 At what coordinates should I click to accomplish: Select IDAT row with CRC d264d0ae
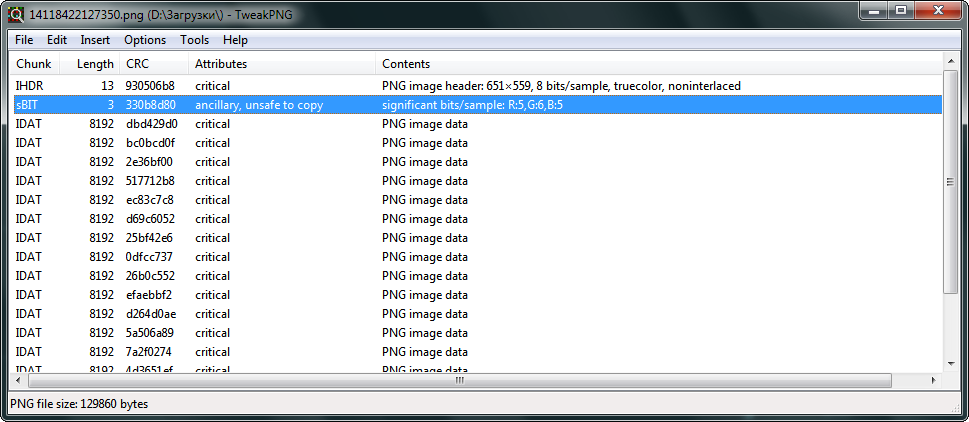tap(476, 314)
